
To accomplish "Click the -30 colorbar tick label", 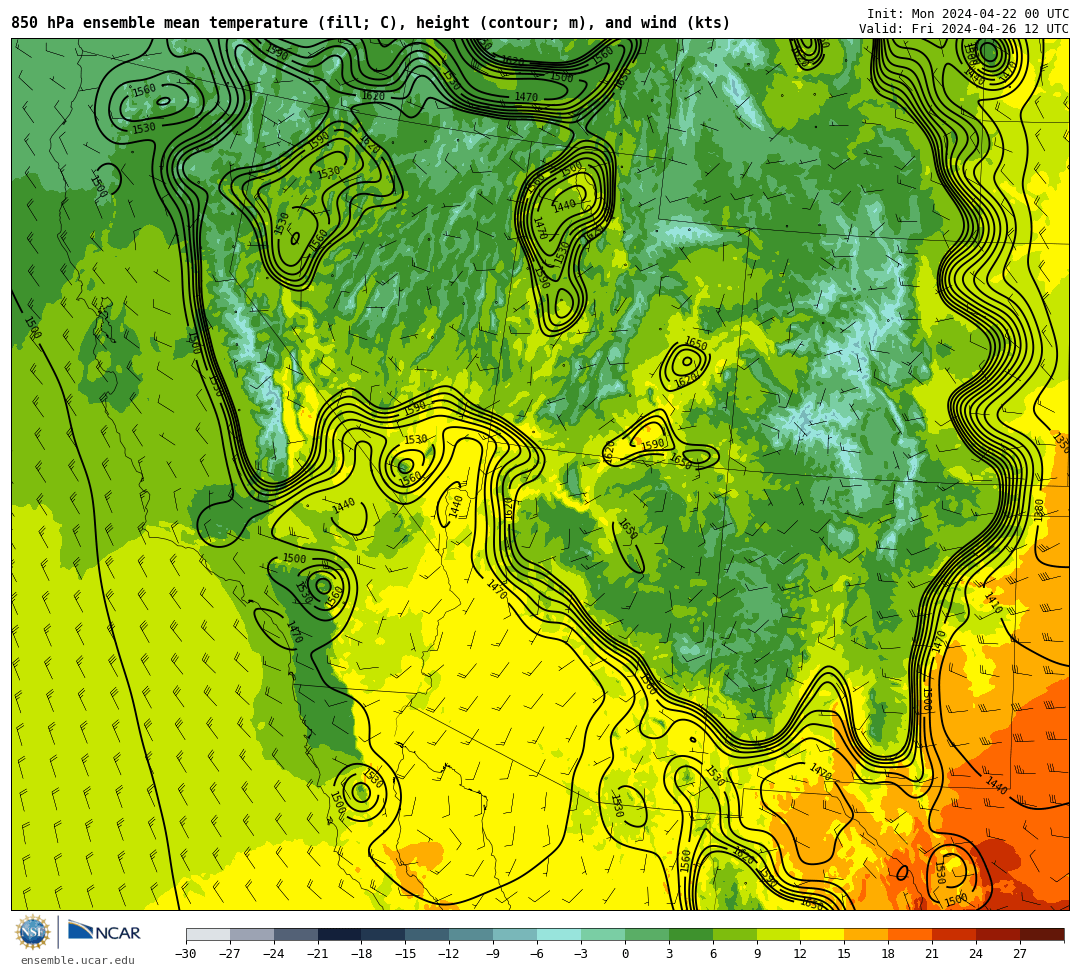I will 186,954.
